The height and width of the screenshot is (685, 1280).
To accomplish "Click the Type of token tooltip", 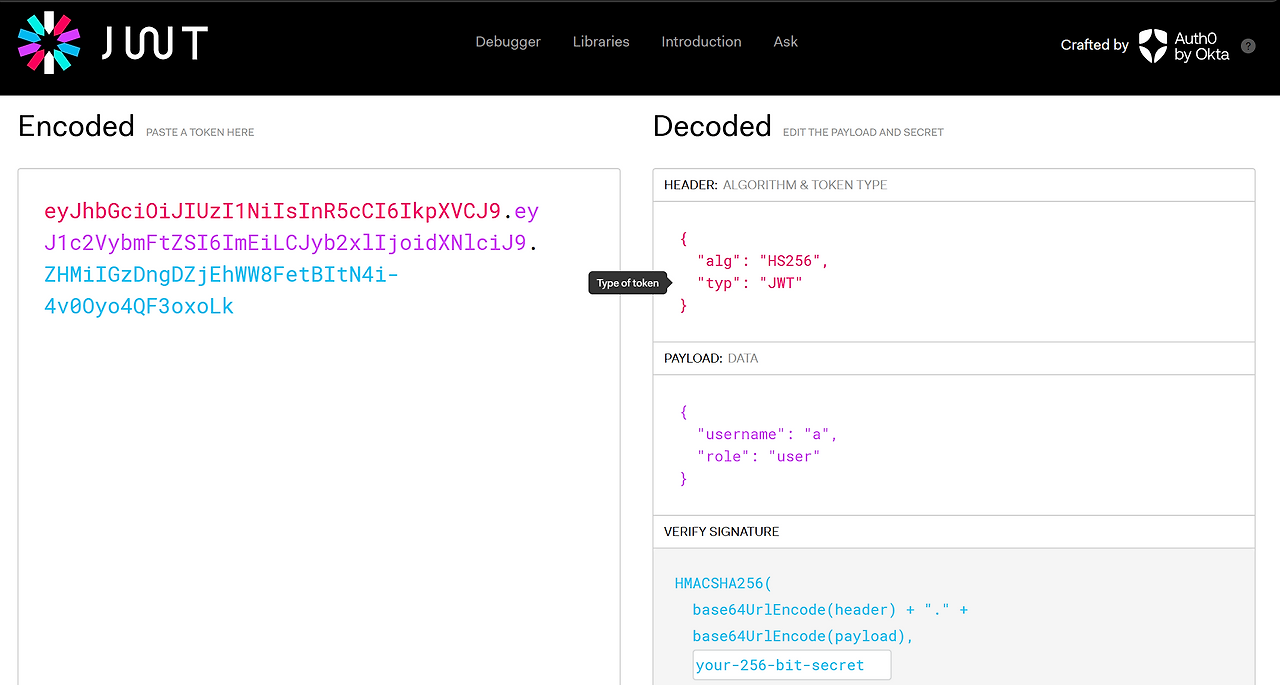I will pos(628,283).
